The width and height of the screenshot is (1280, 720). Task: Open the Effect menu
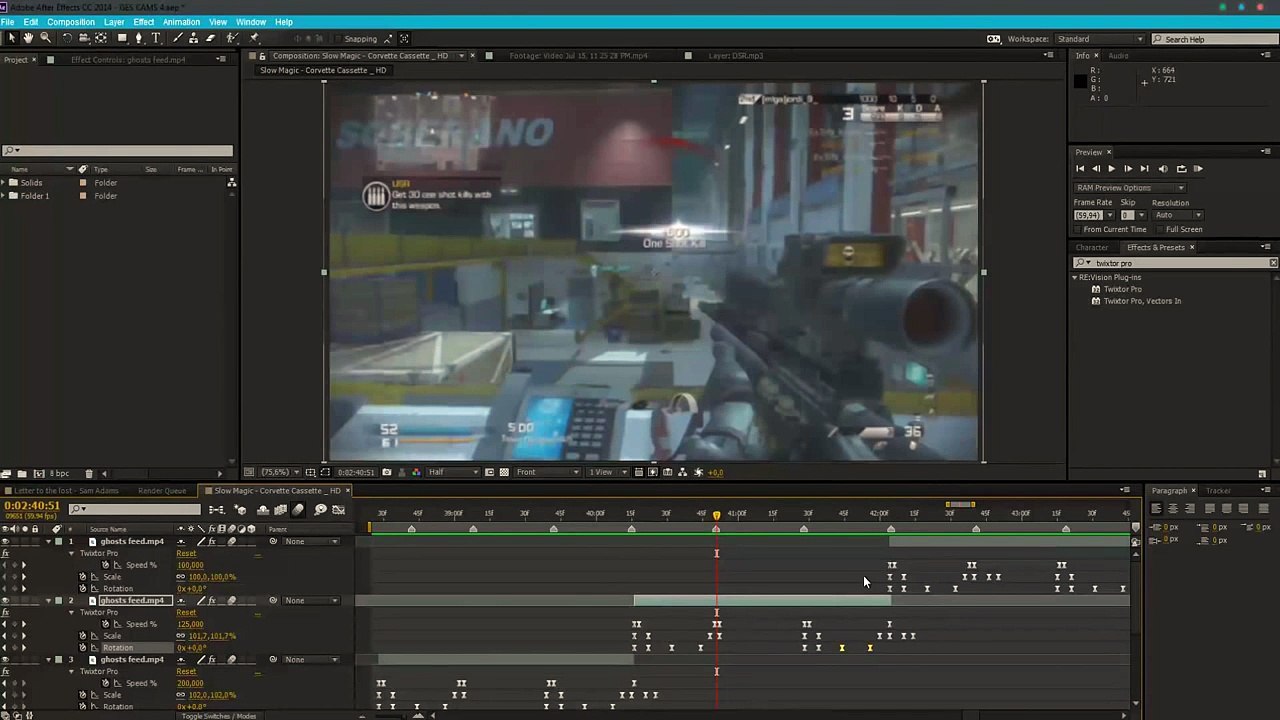coord(144,22)
